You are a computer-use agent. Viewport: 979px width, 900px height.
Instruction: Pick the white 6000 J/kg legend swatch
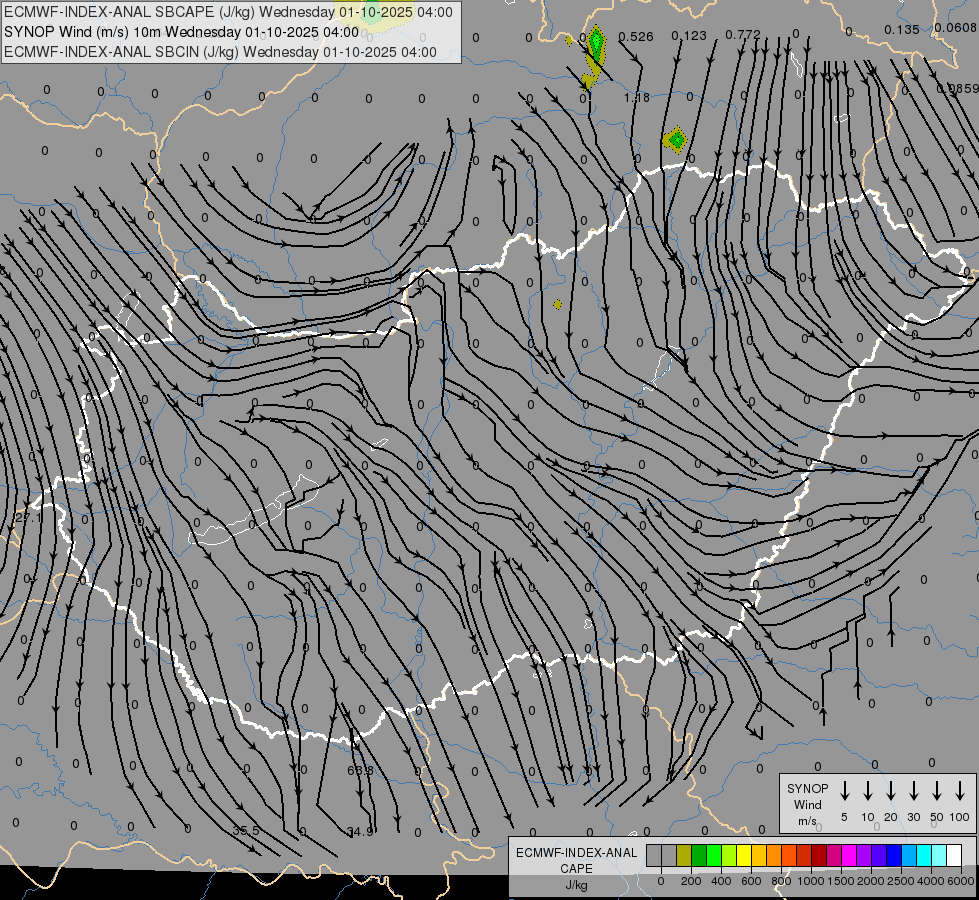(x=954, y=855)
